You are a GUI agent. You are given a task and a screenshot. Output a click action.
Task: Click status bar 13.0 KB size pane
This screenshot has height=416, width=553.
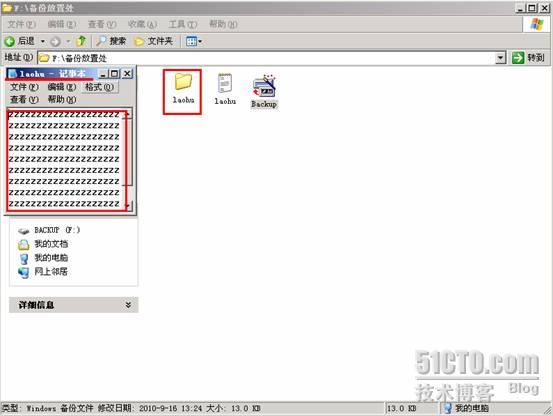pos(411,408)
